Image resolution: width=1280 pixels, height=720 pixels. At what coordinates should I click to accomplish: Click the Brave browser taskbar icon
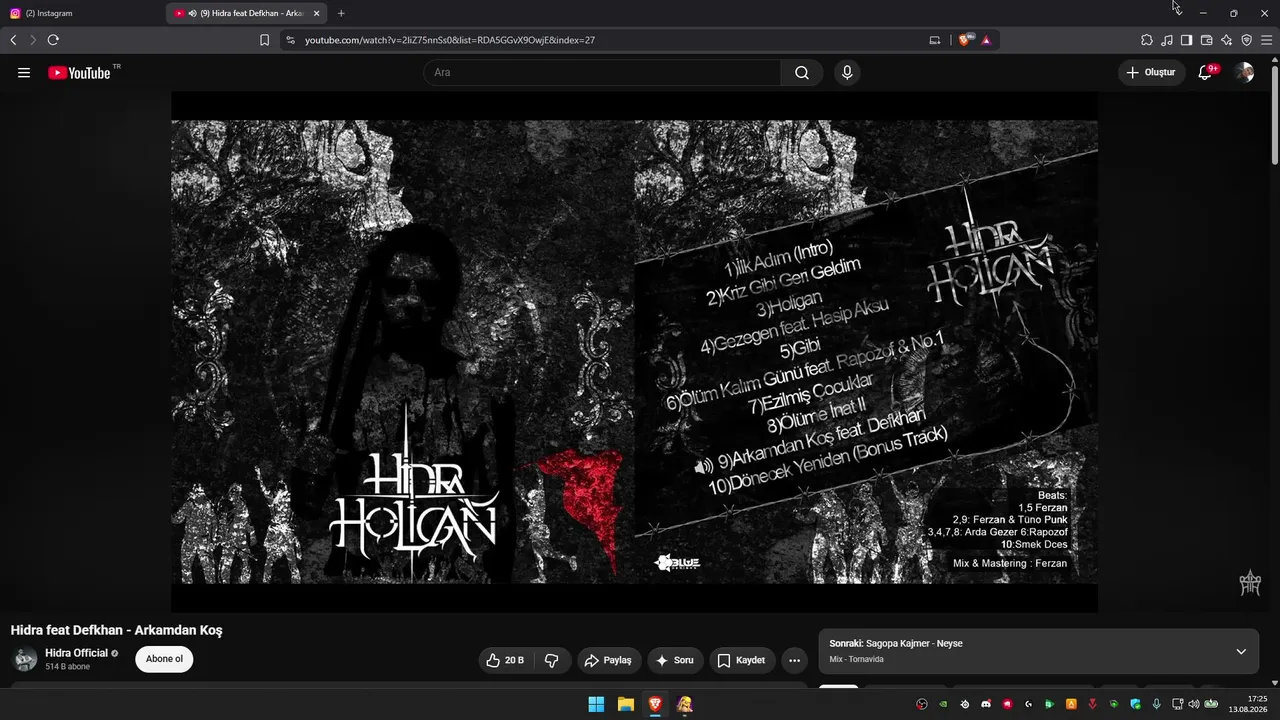(x=655, y=704)
